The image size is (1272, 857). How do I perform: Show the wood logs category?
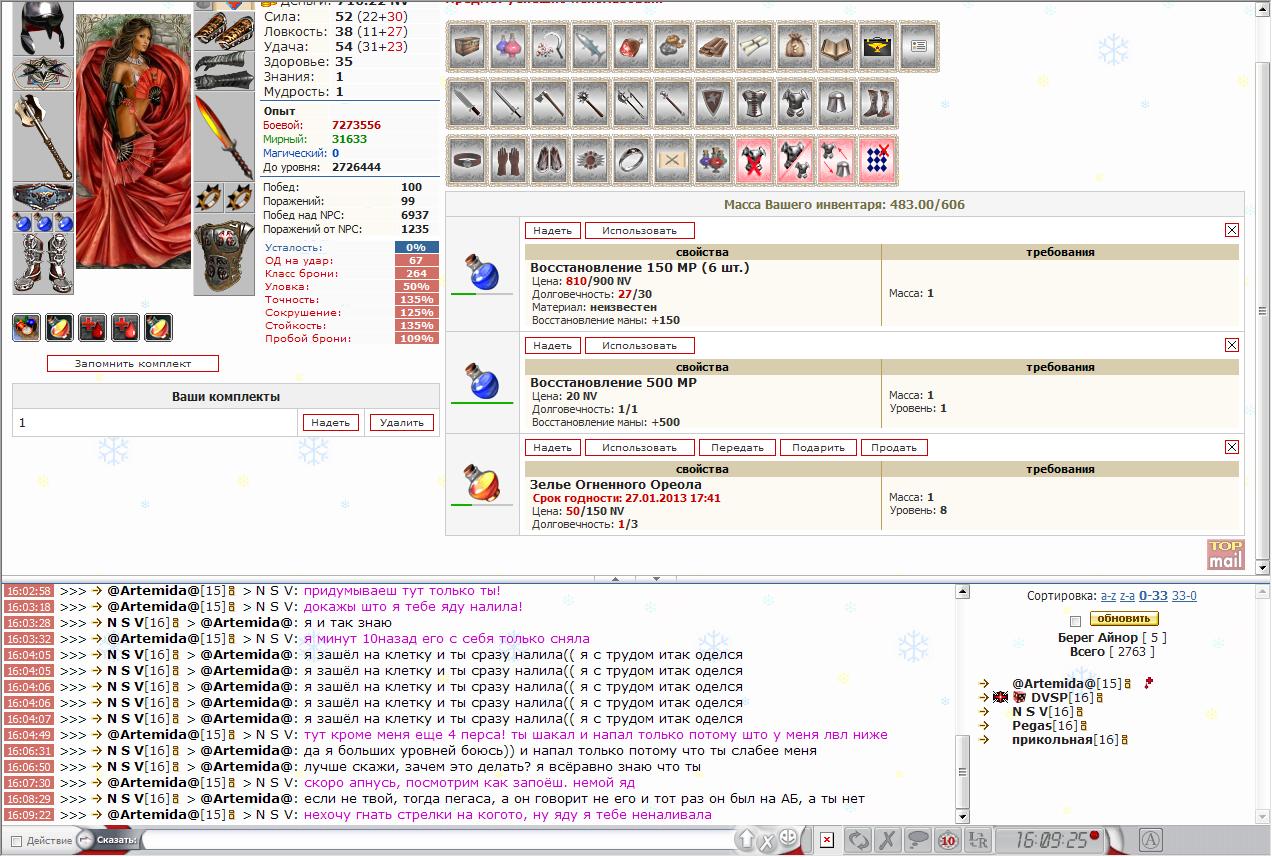[715, 46]
